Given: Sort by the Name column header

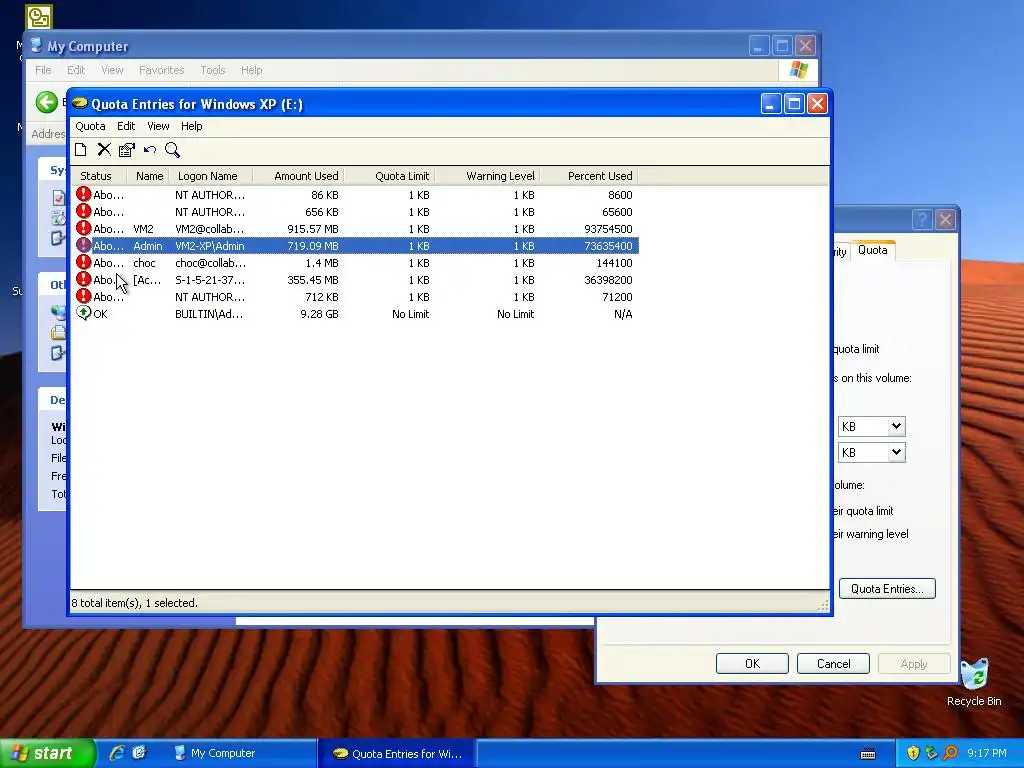Looking at the screenshot, I should point(149,176).
